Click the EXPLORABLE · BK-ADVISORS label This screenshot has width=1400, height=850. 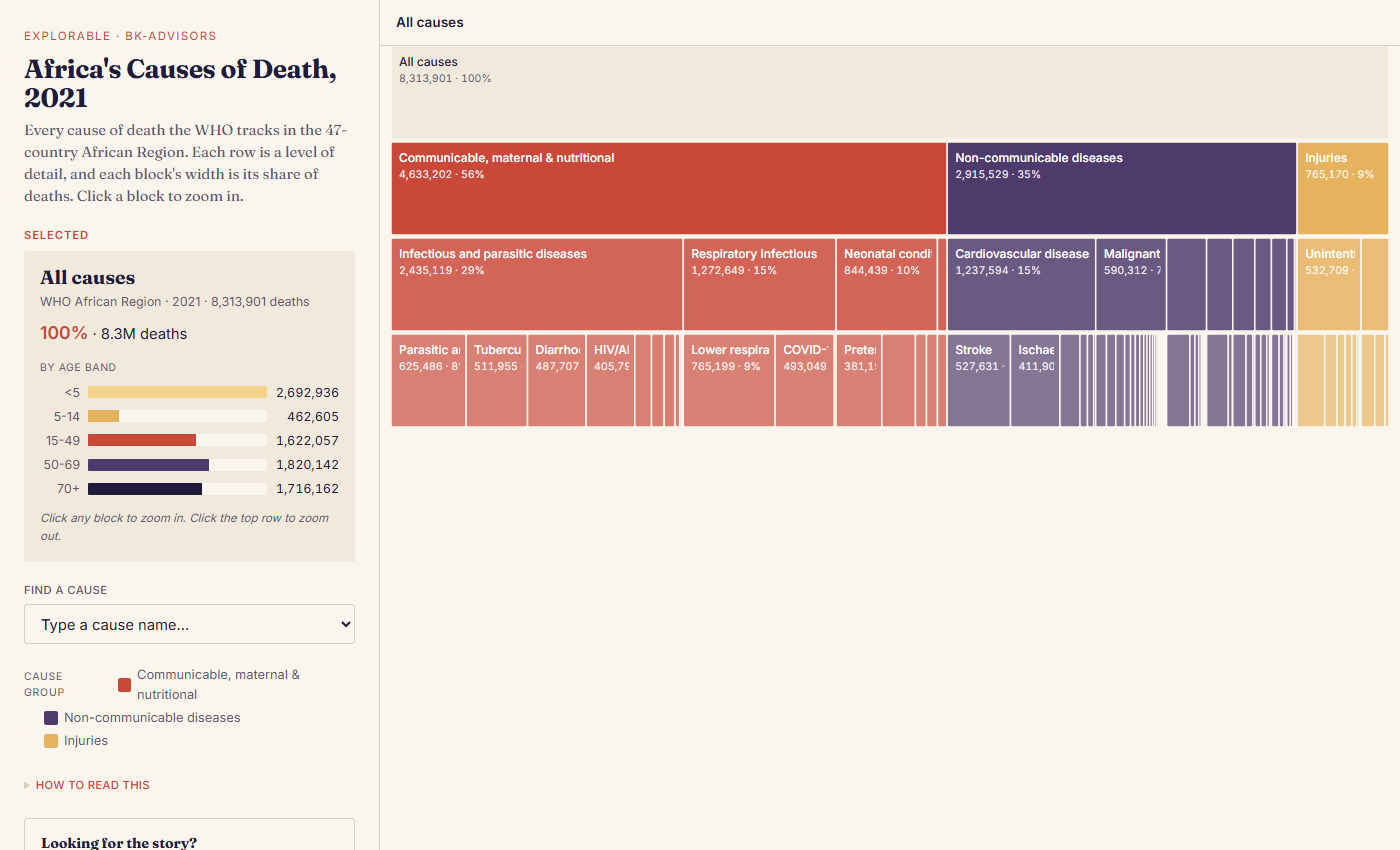[x=120, y=36]
